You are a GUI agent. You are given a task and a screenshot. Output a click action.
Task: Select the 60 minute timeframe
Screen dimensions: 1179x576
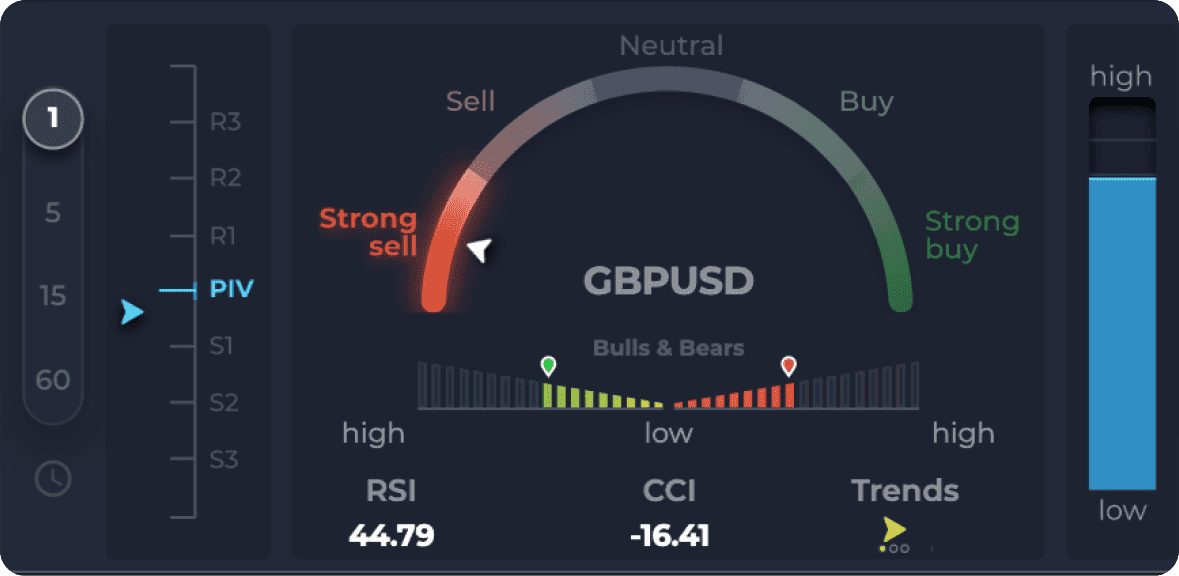[53, 380]
